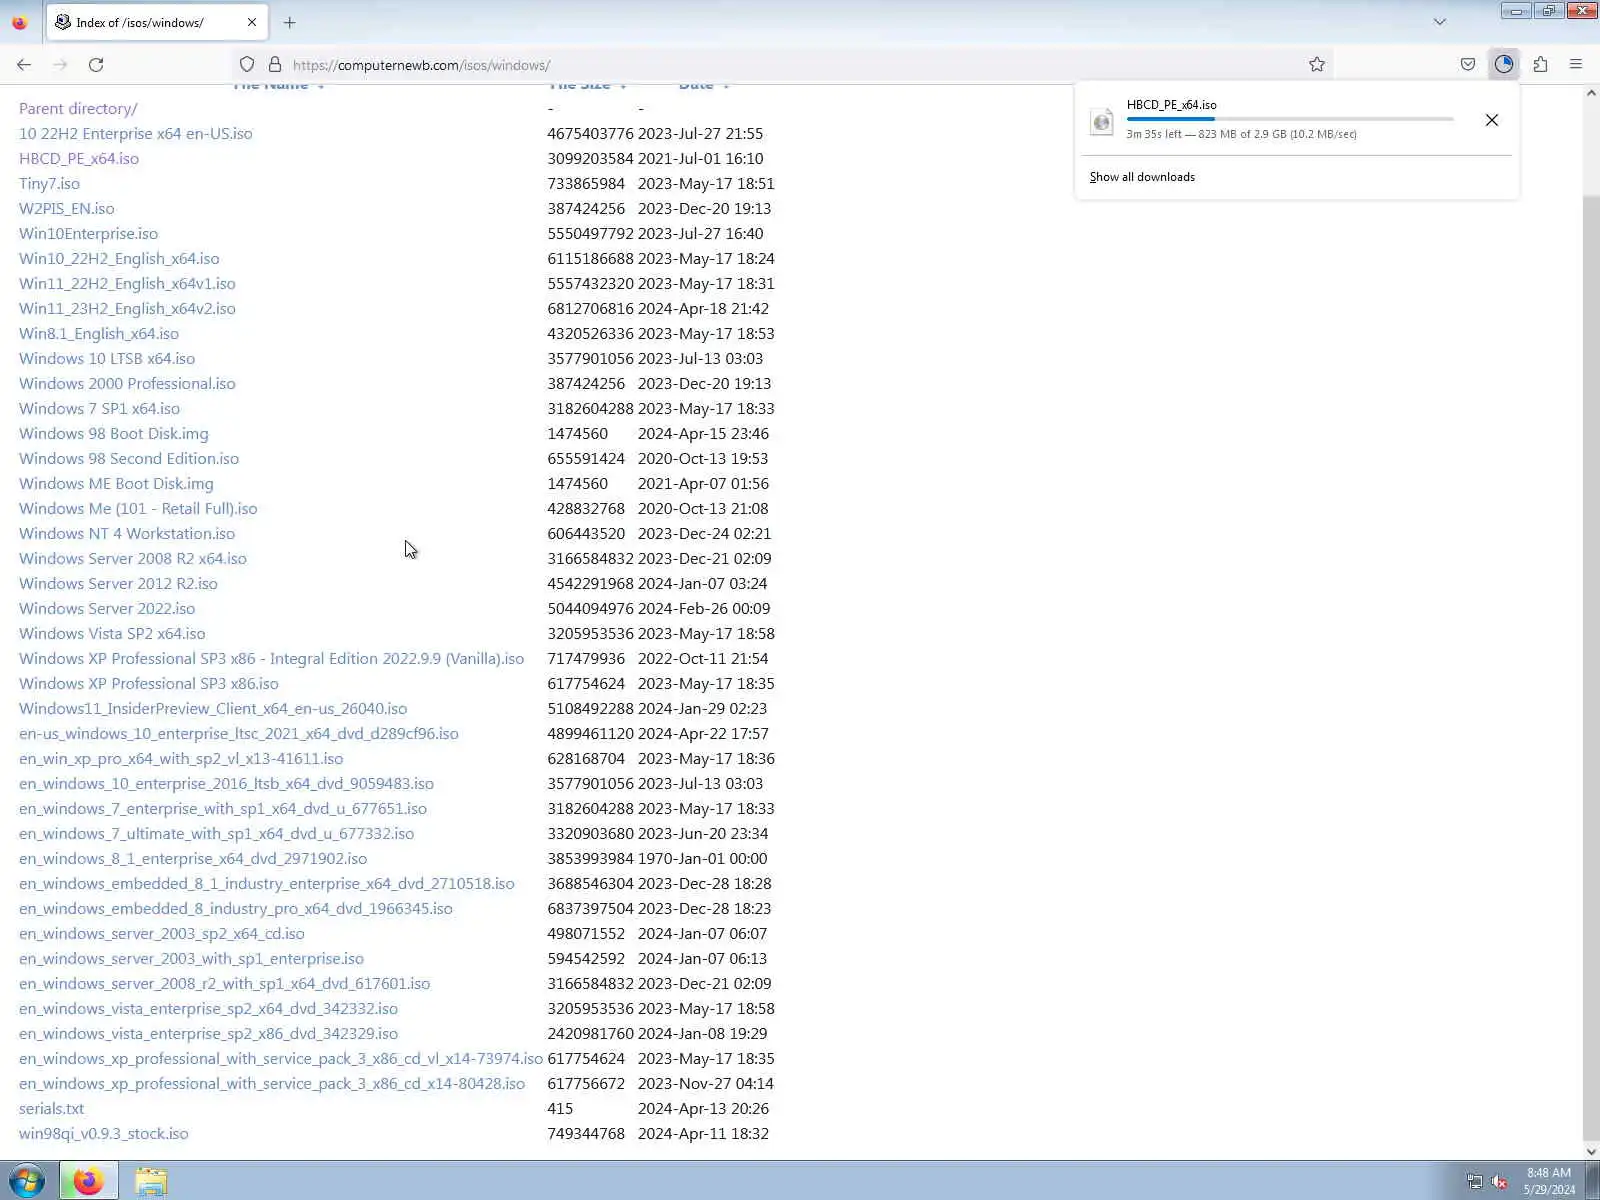Open the W2PIS_EN.iso link
The width and height of the screenshot is (1600, 1200).
[67, 208]
